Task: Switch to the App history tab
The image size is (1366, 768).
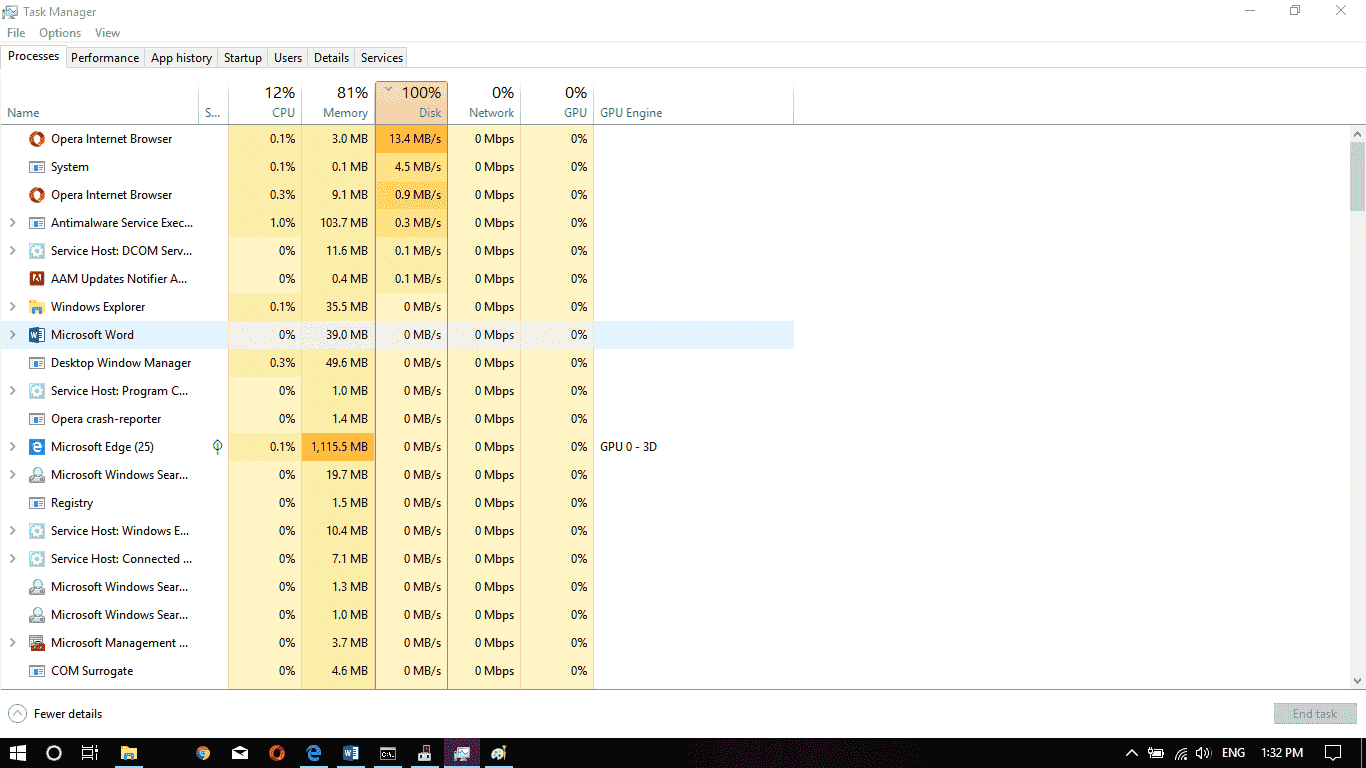Action: pos(181,58)
